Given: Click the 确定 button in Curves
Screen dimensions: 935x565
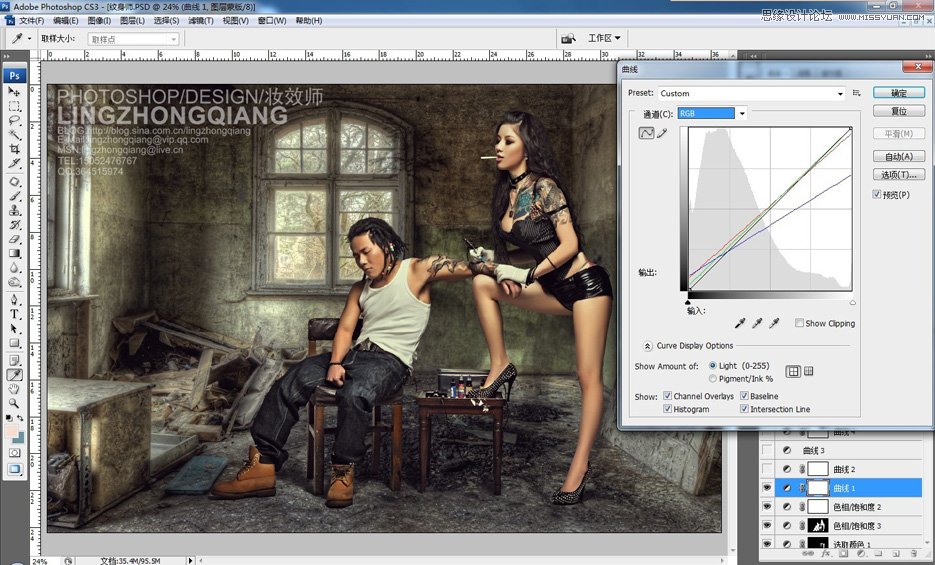Looking at the screenshot, I should pos(898,93).
